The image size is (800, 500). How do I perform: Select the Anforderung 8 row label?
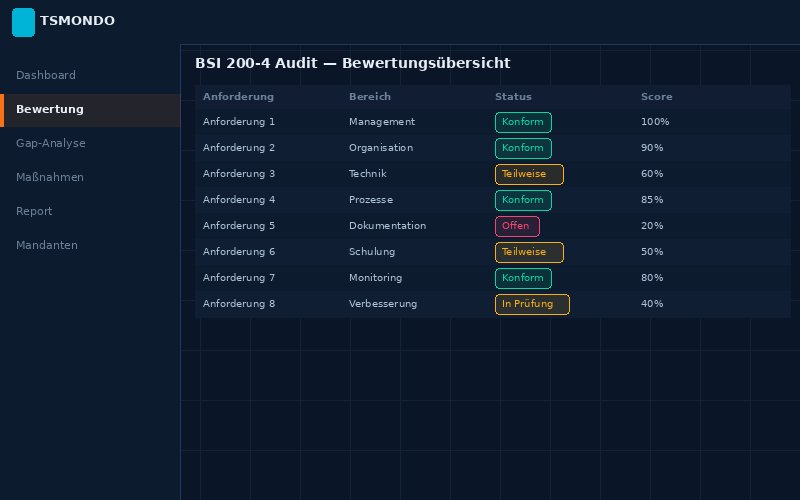(x=239, y=304)
